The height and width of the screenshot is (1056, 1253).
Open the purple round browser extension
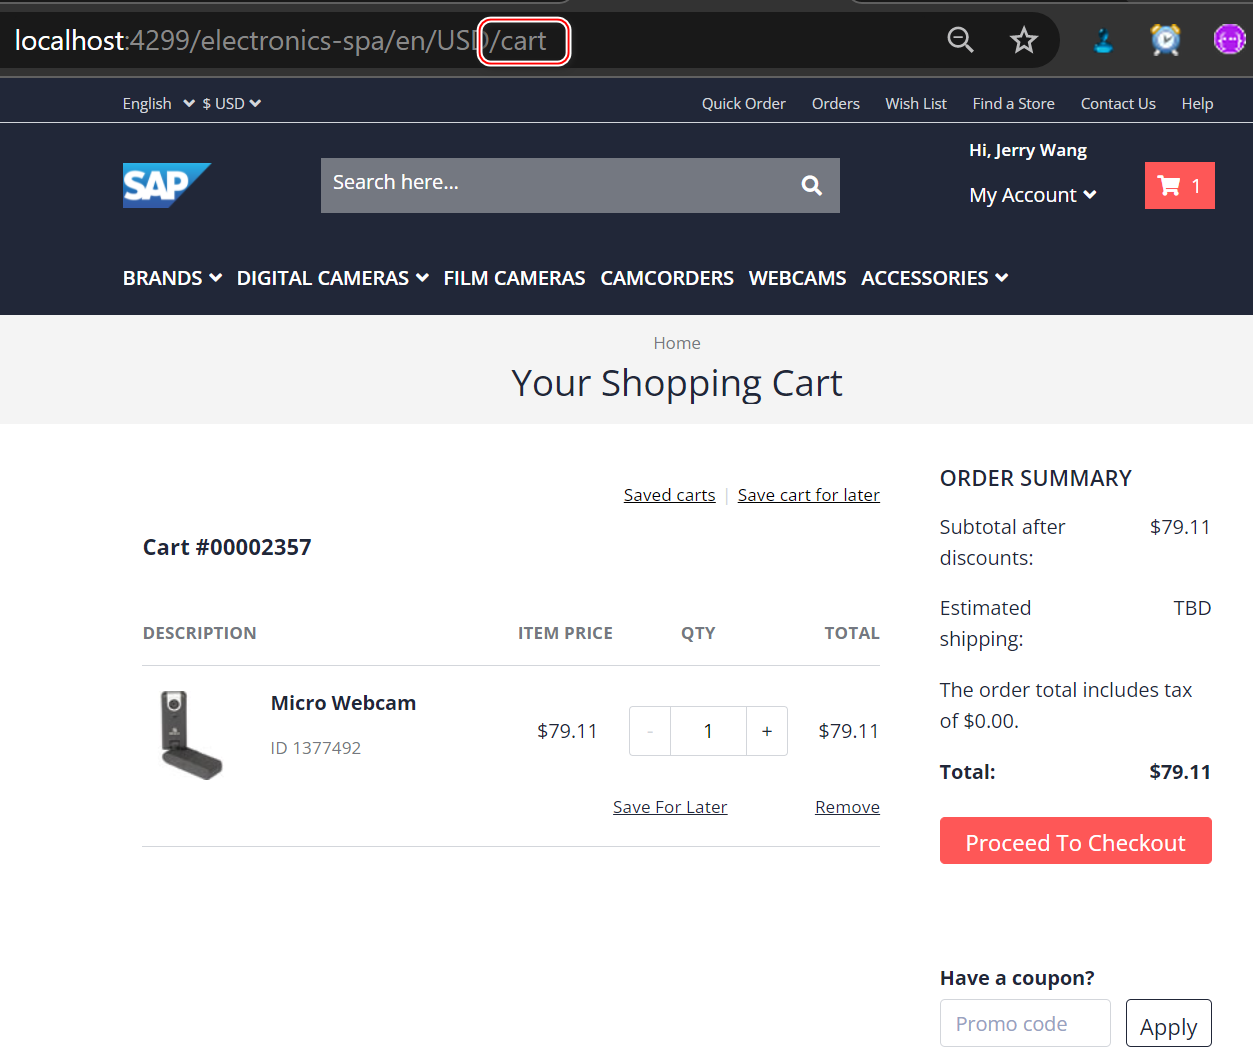tap(1229, 40)
